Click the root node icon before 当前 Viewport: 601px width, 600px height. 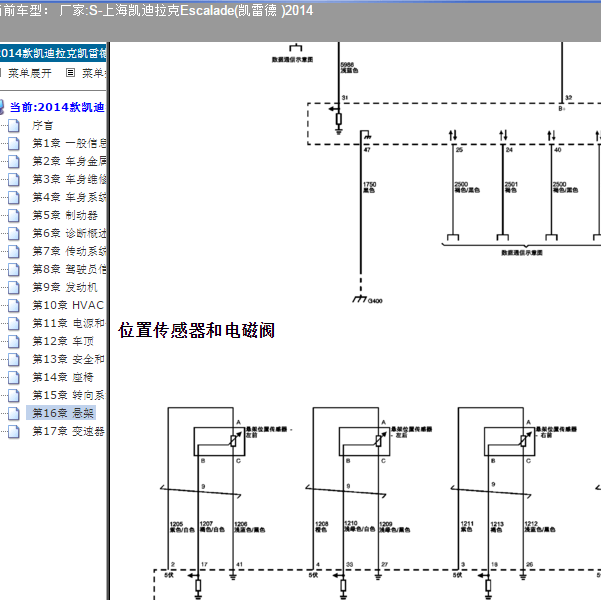click(2, 107)
